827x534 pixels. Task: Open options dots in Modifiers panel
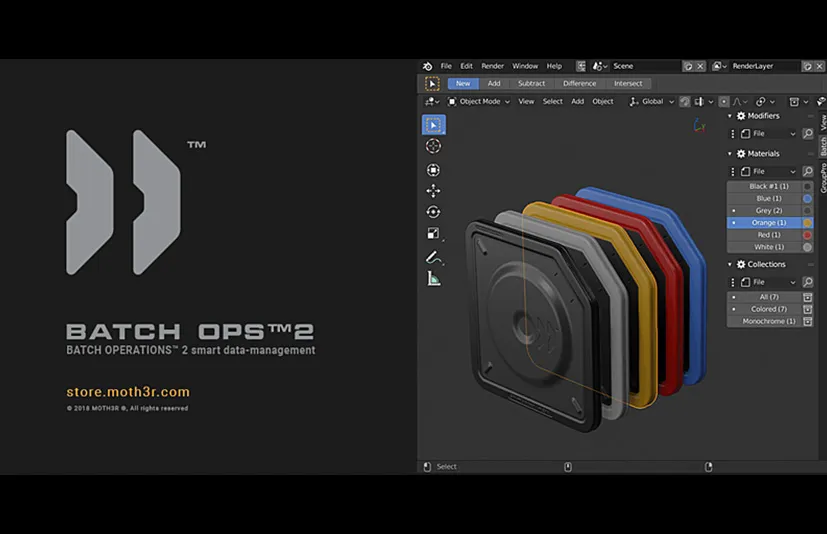point(732,134)
